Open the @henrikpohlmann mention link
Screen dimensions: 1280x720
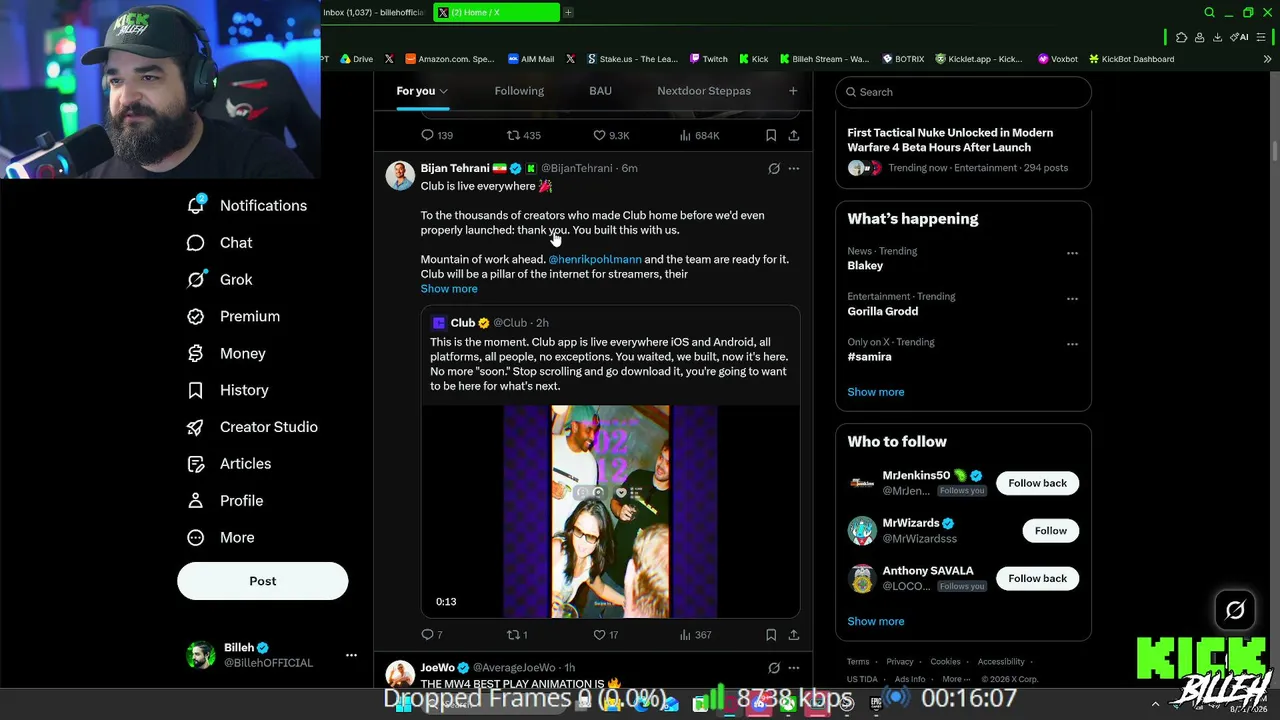595,259
